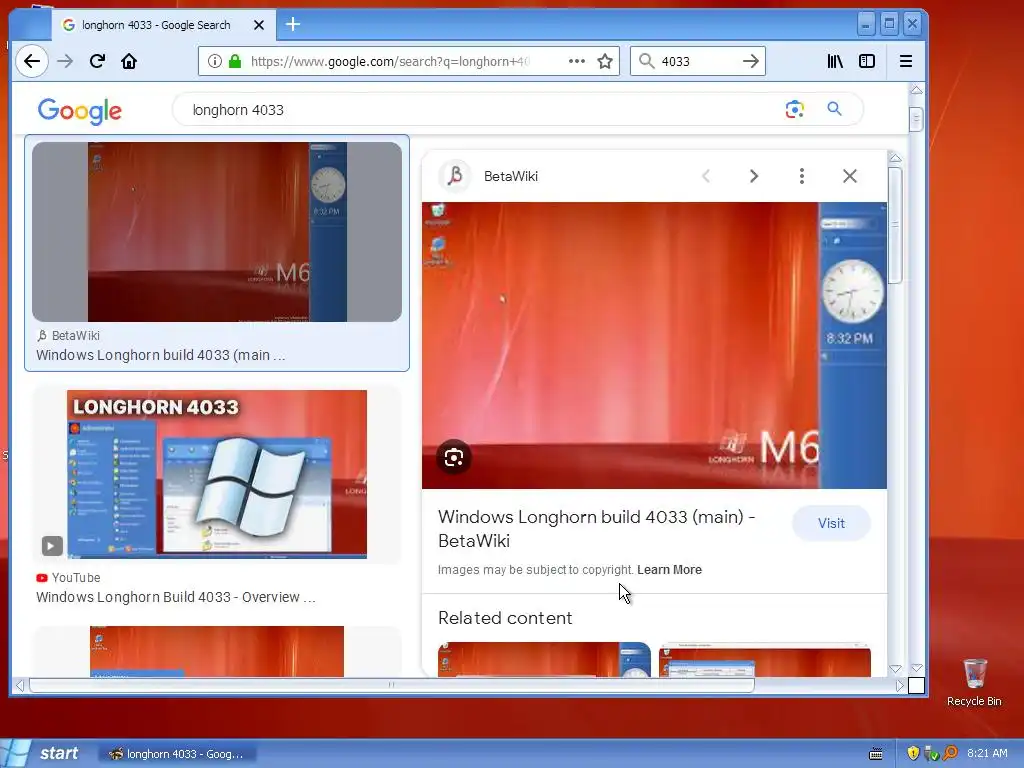The width and height of the screenshot is (1024, 768).
Task: Click the security shield tray icon
Action: pos(913,754)
